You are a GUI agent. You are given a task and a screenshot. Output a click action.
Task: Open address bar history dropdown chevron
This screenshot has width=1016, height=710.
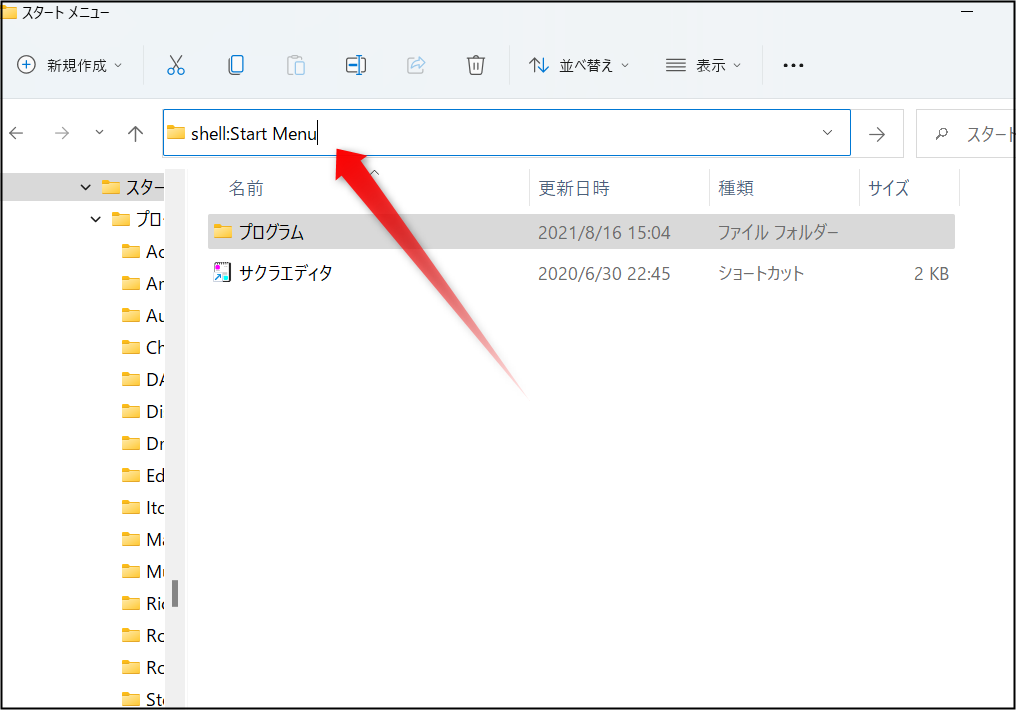click(x=827, y=133)
